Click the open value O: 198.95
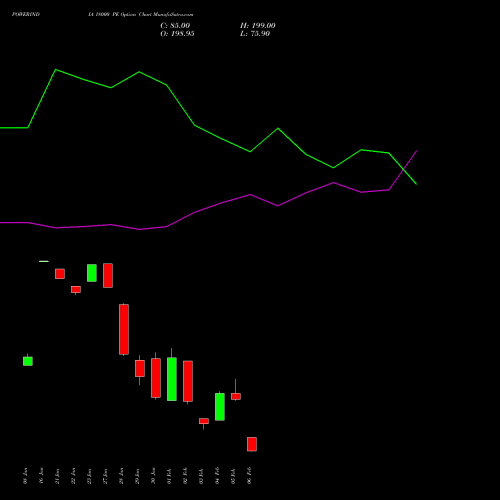 (x=177, y=34)
